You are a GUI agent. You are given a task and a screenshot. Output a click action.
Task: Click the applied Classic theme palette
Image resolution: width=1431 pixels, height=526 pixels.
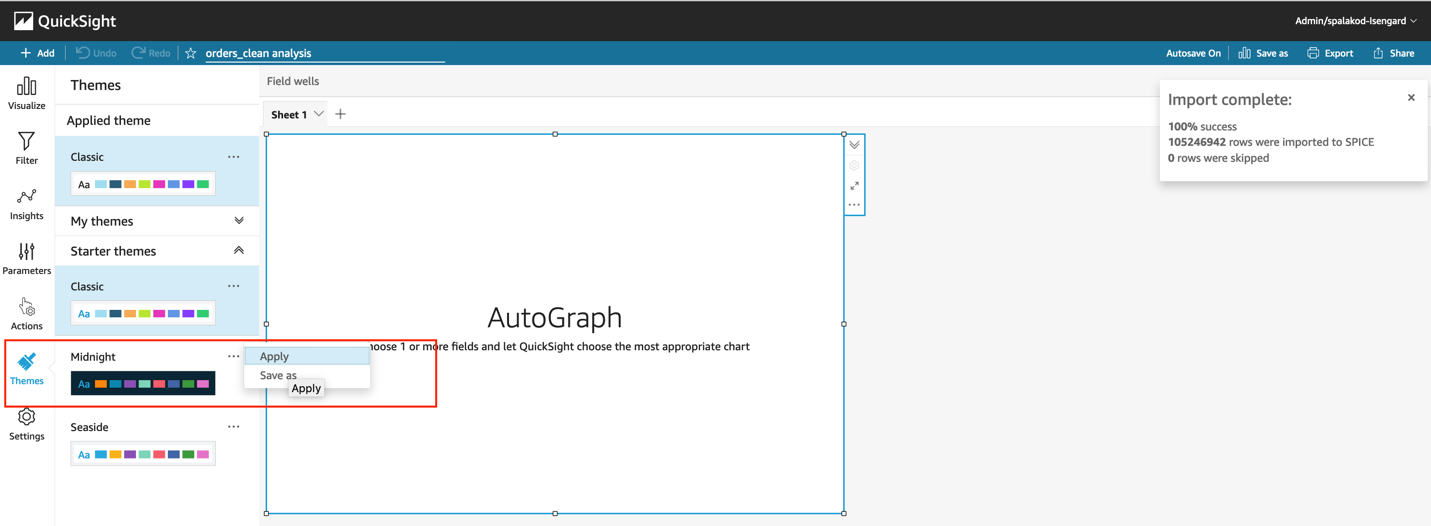[x=143, y=184]
